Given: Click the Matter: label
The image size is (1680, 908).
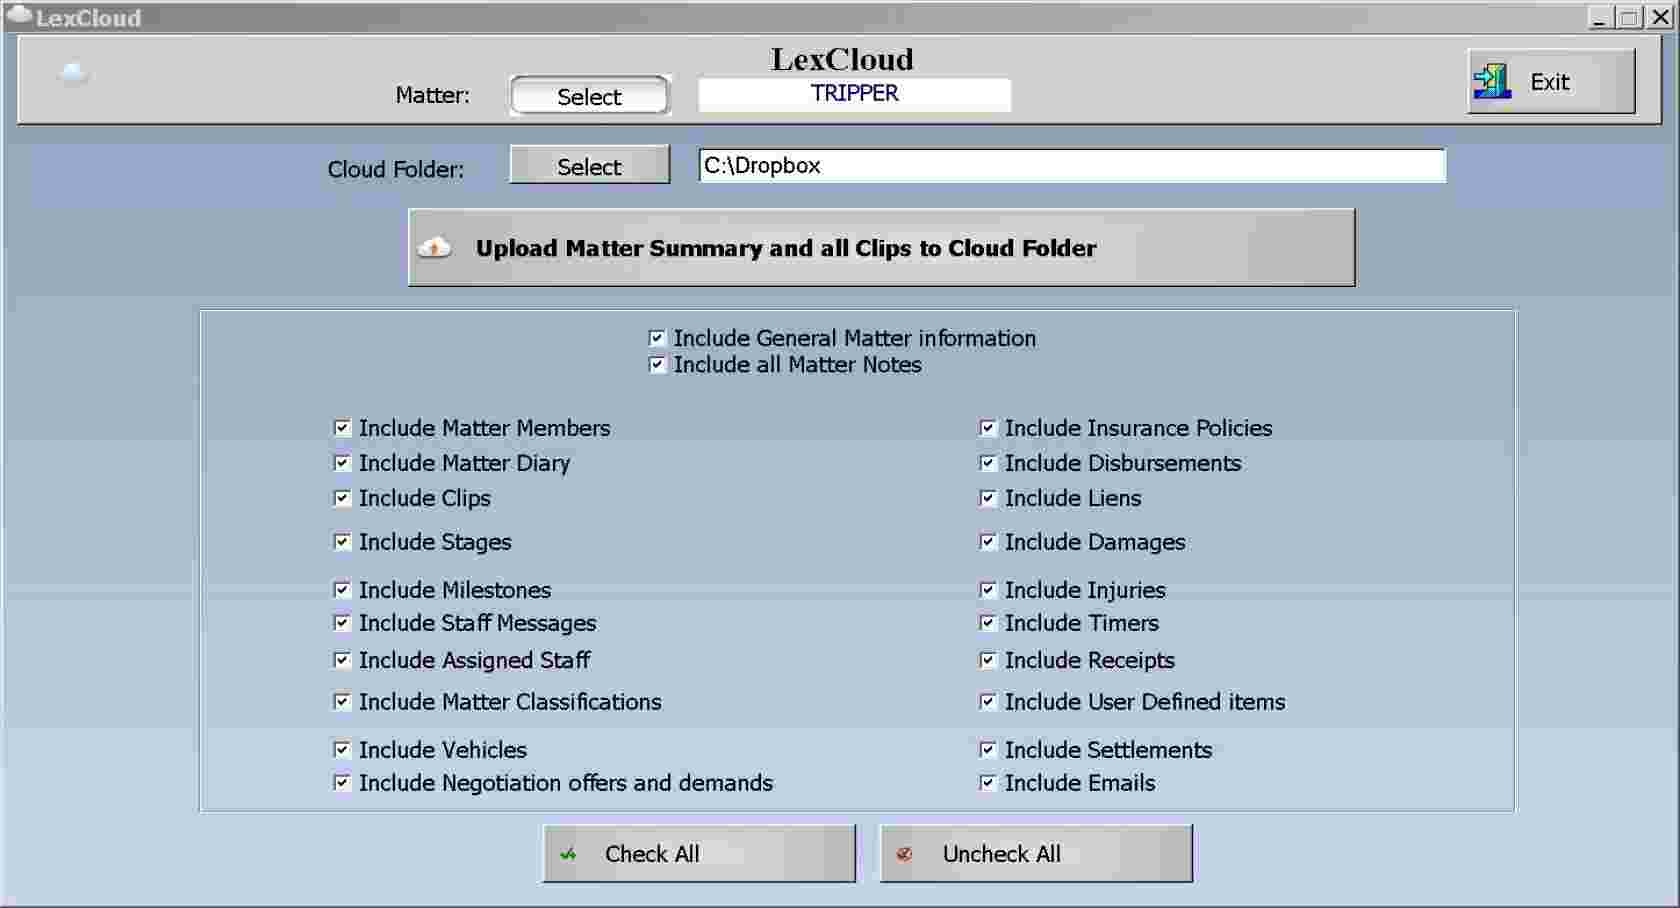Looking at the screenshot, I should pyautogui.click(x=432, y=95).
